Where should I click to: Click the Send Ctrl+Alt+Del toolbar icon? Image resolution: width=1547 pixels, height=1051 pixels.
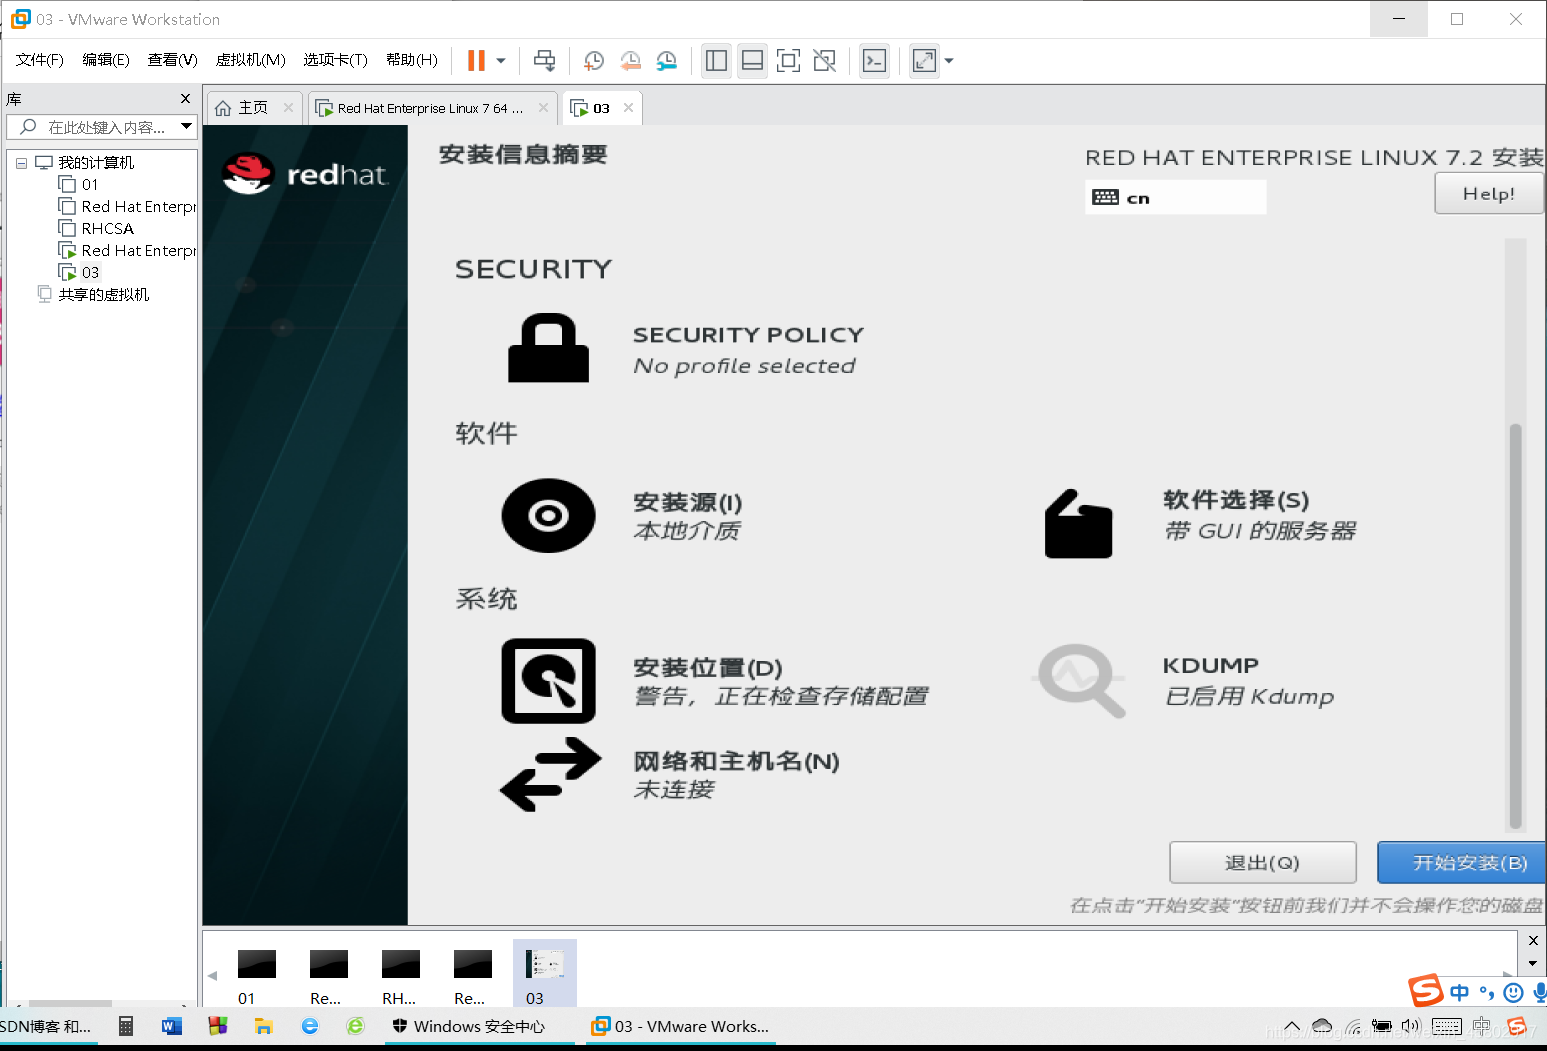[544, 61]
